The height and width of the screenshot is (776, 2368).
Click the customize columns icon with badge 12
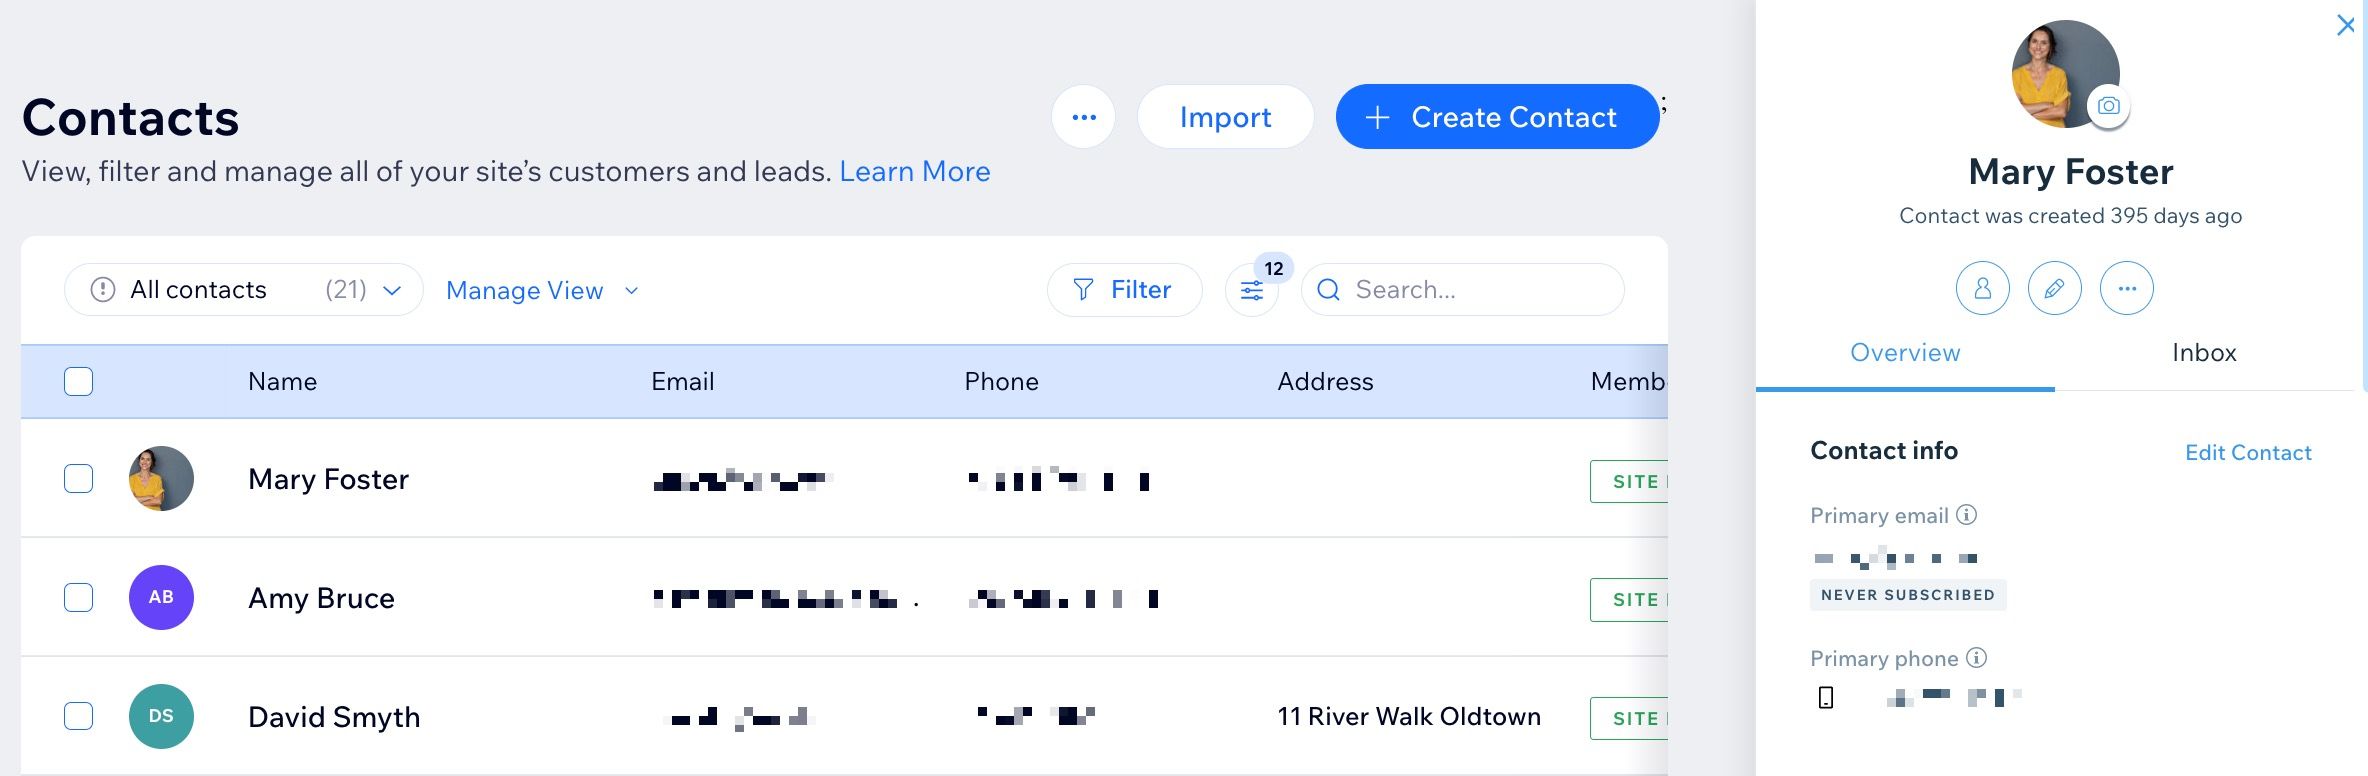pyautogui.click(x=1252, y=290)
